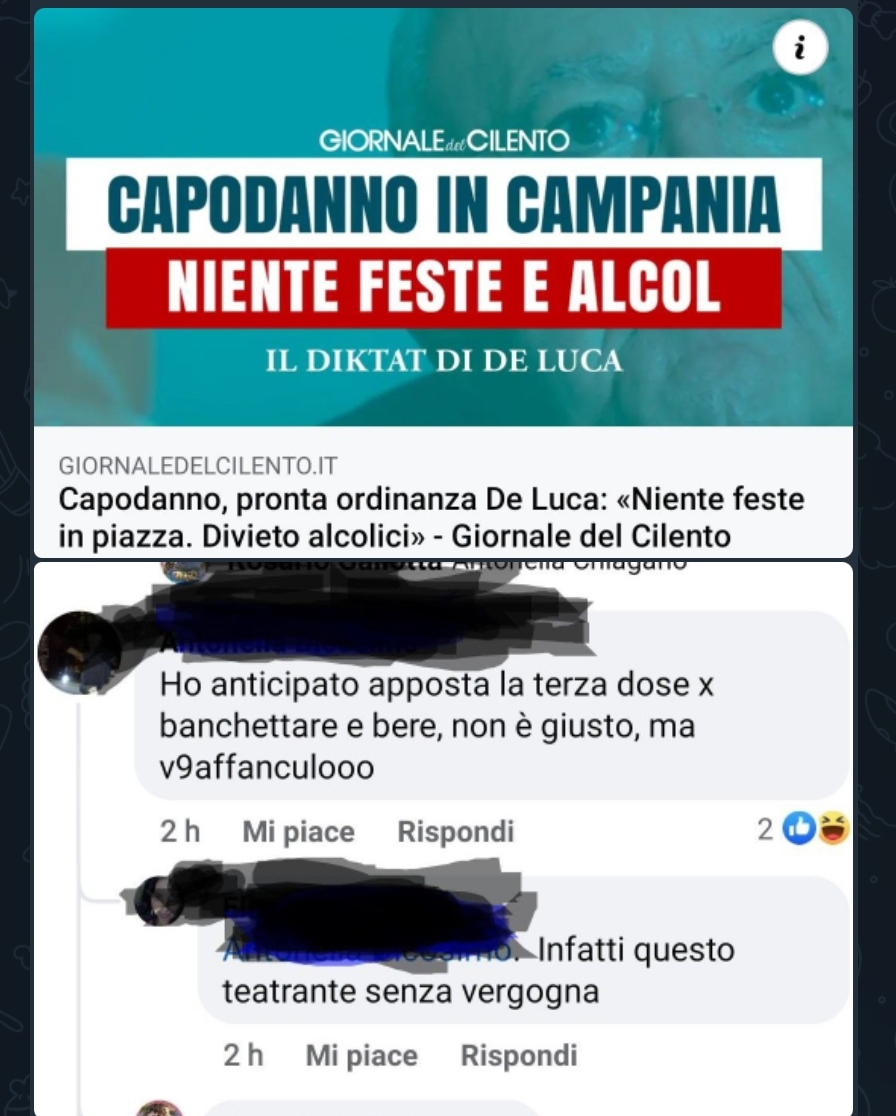Click the GIORNALEDELCILENTO.IT source link
This screenshot has height=1116, width=896.
198,465
